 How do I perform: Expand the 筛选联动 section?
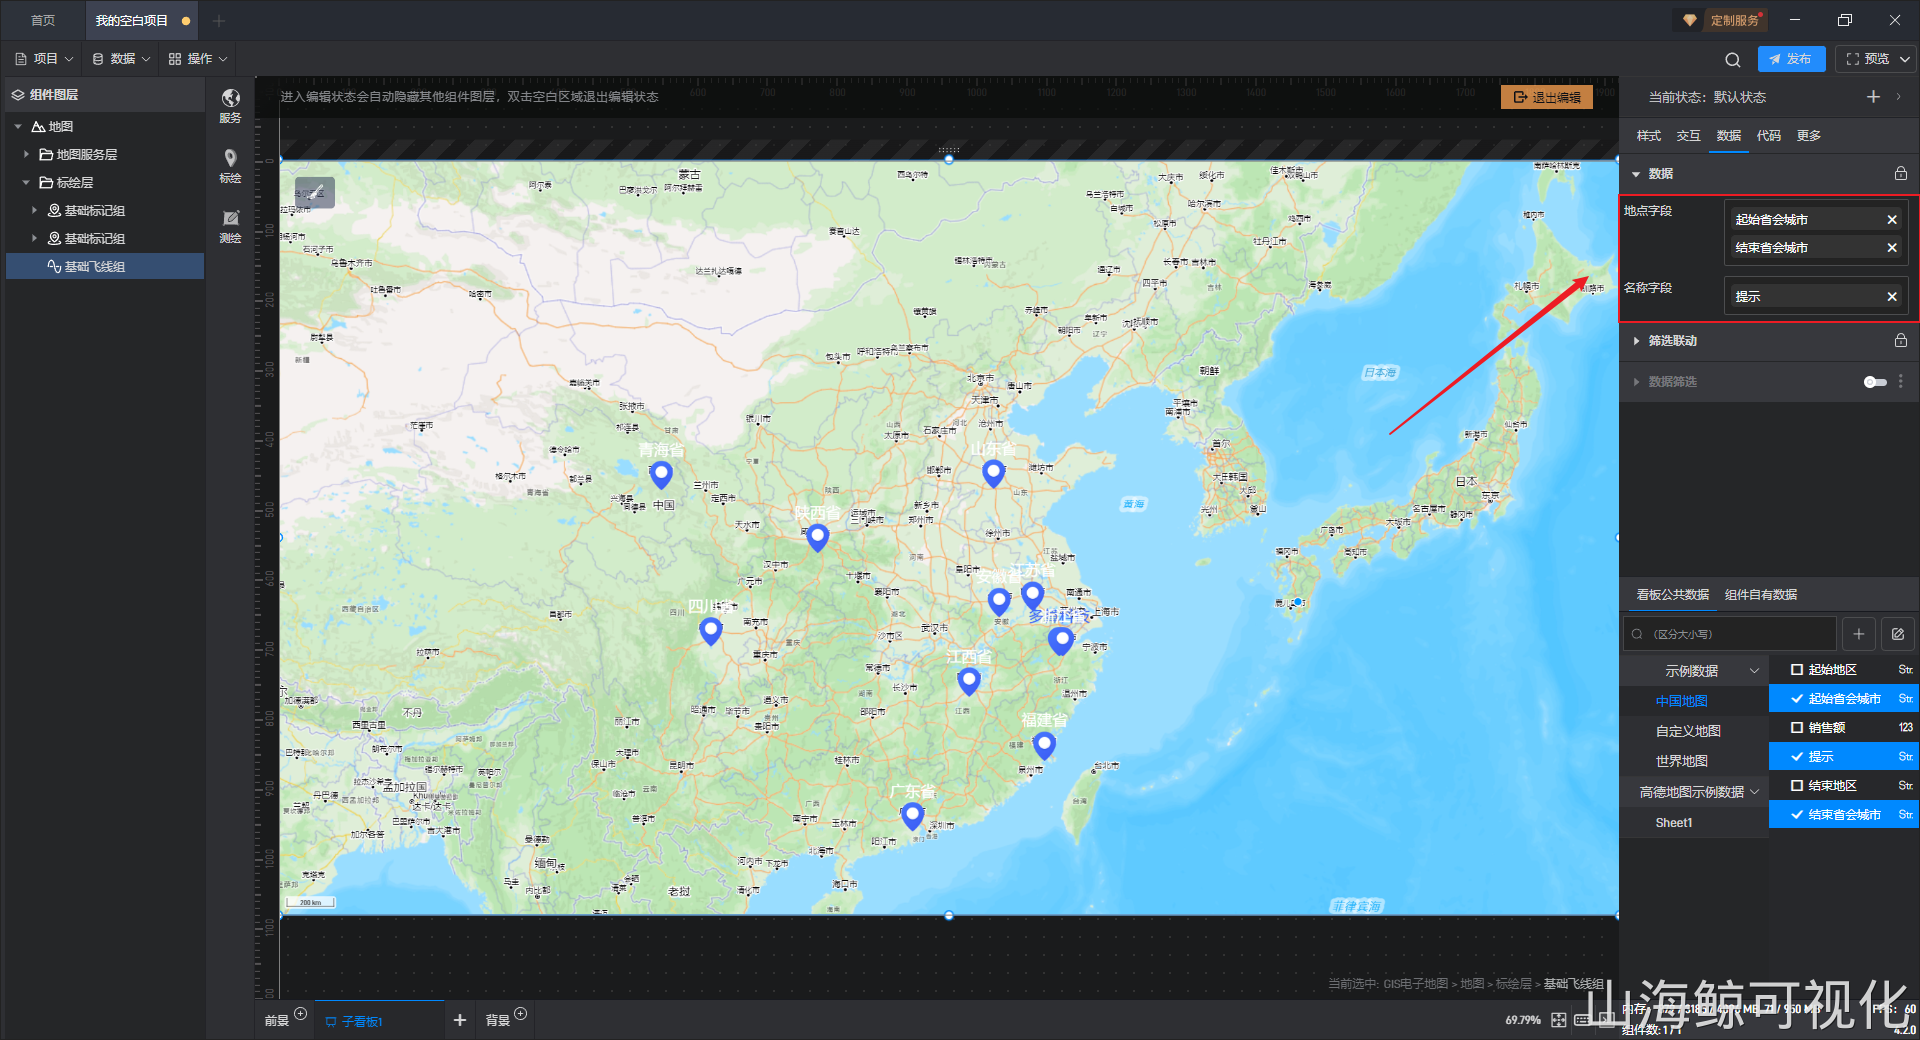tap(1636, 341)
